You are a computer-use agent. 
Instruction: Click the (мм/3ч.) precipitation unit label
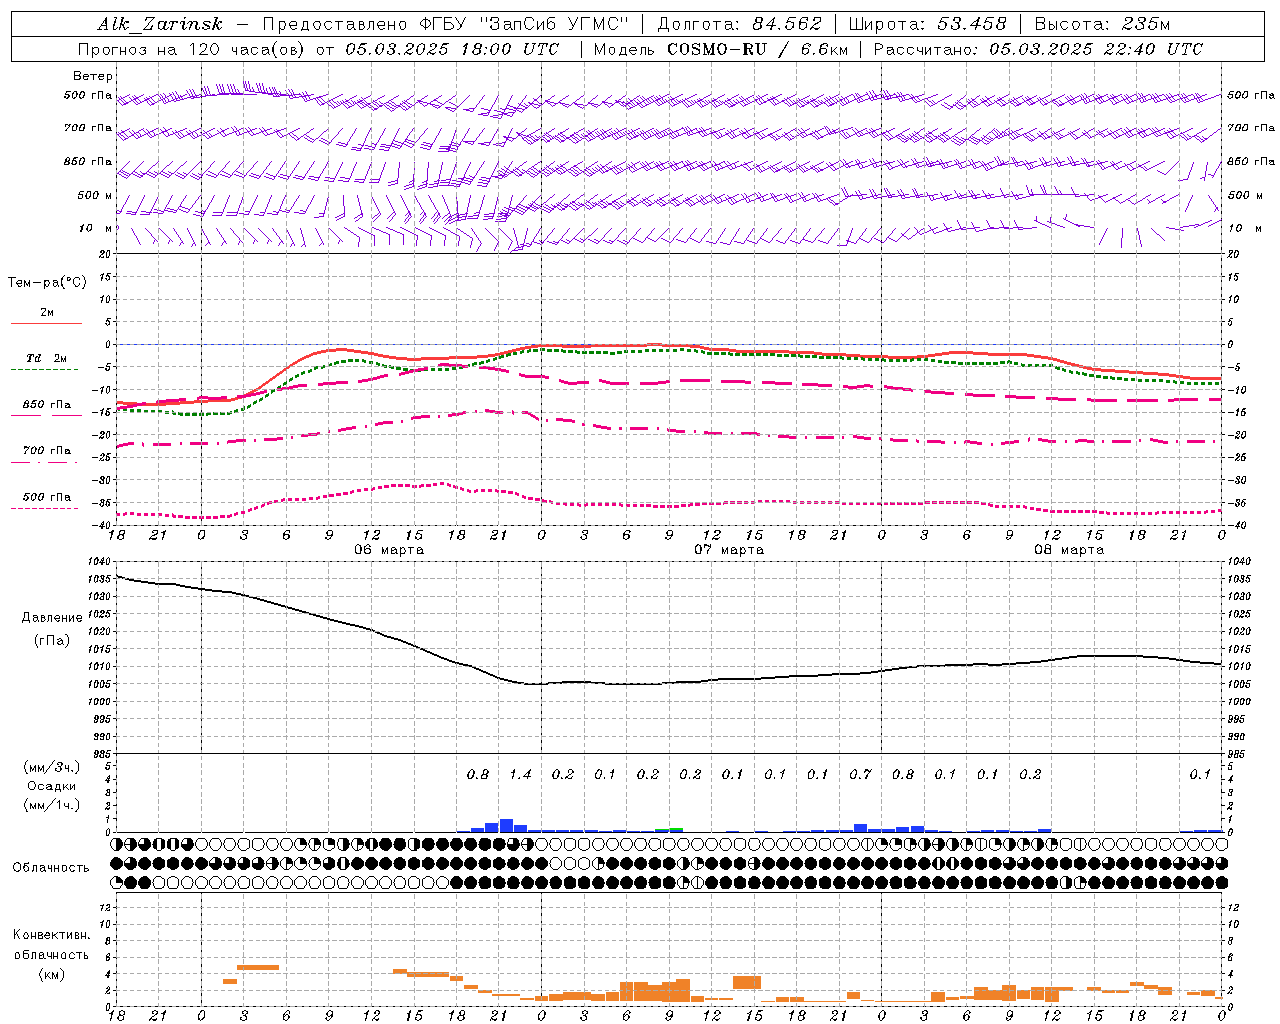pyautogui.click(x=52, y=767)
